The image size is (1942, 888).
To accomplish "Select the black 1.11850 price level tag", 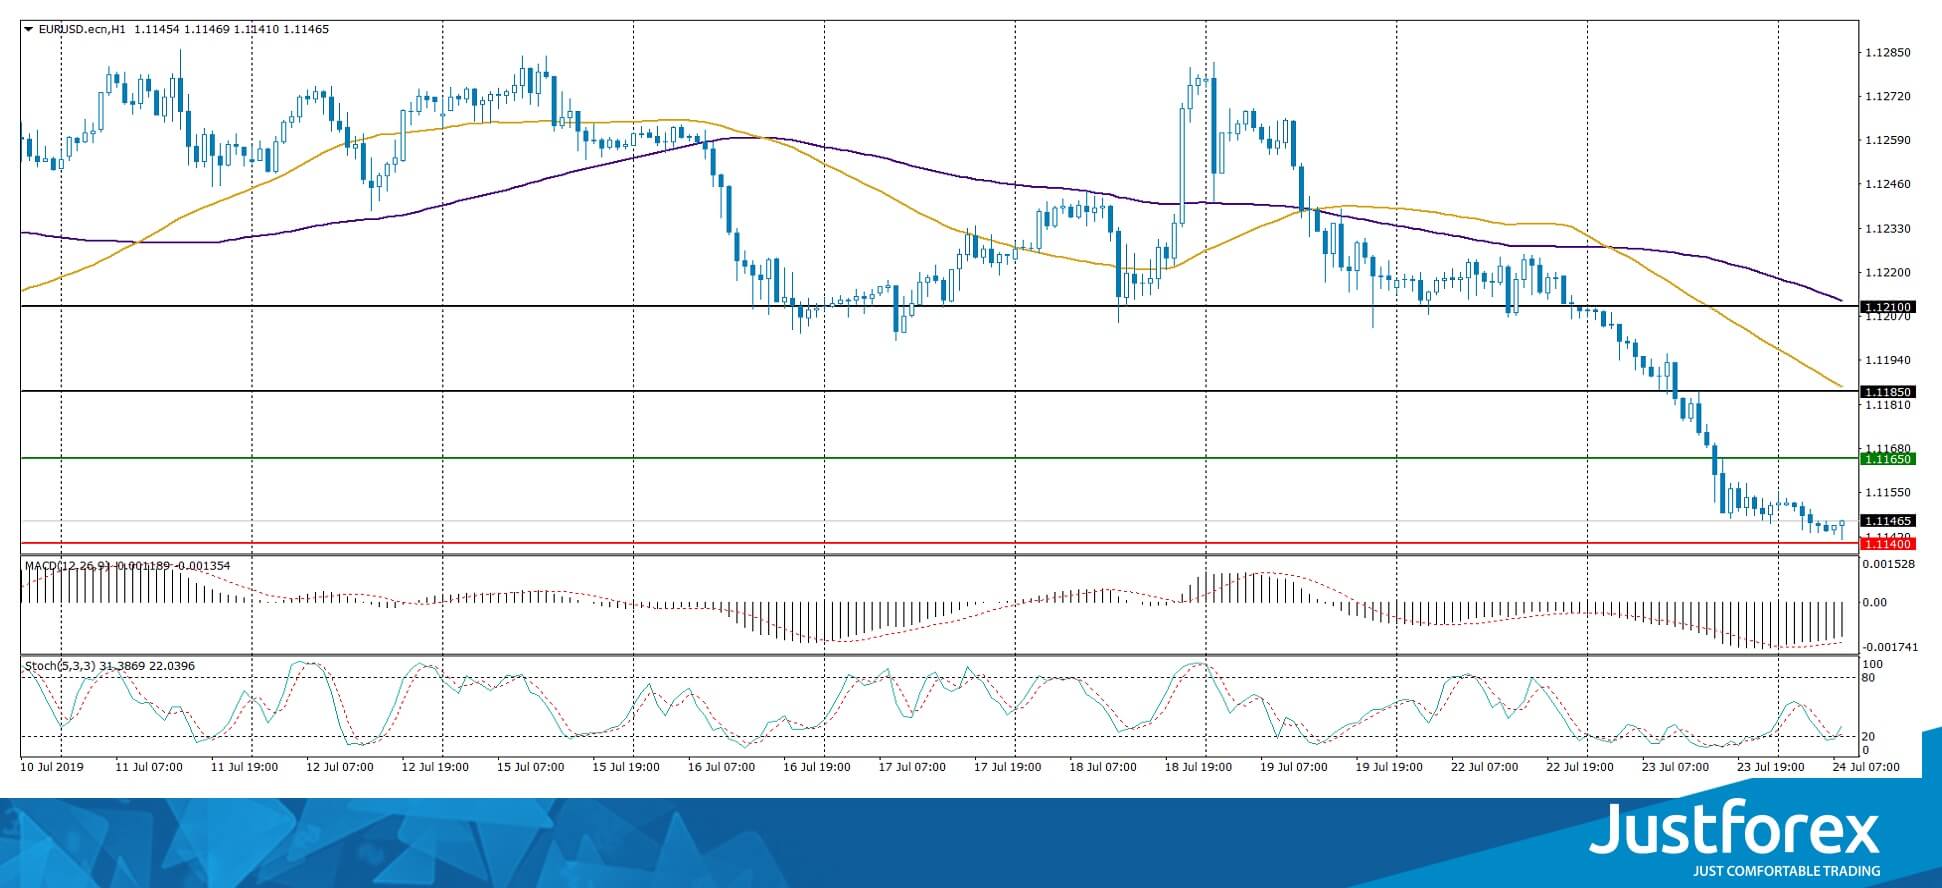I will 1887,391.
